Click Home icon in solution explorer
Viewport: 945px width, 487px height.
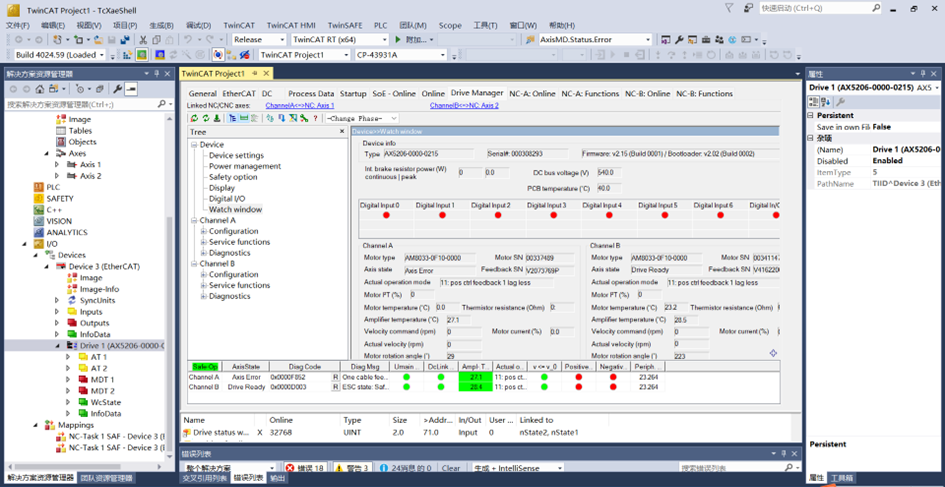pyautogui.click(x=40, y=89)
